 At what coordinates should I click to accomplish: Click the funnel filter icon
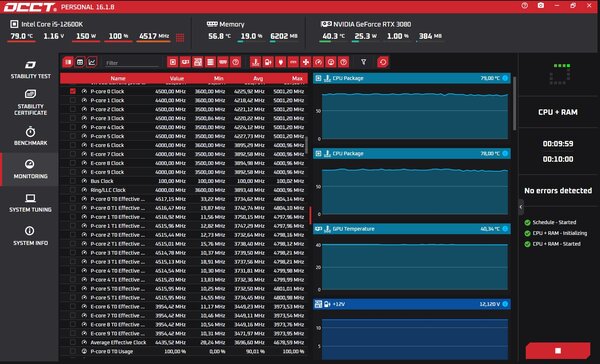(364, 62)
